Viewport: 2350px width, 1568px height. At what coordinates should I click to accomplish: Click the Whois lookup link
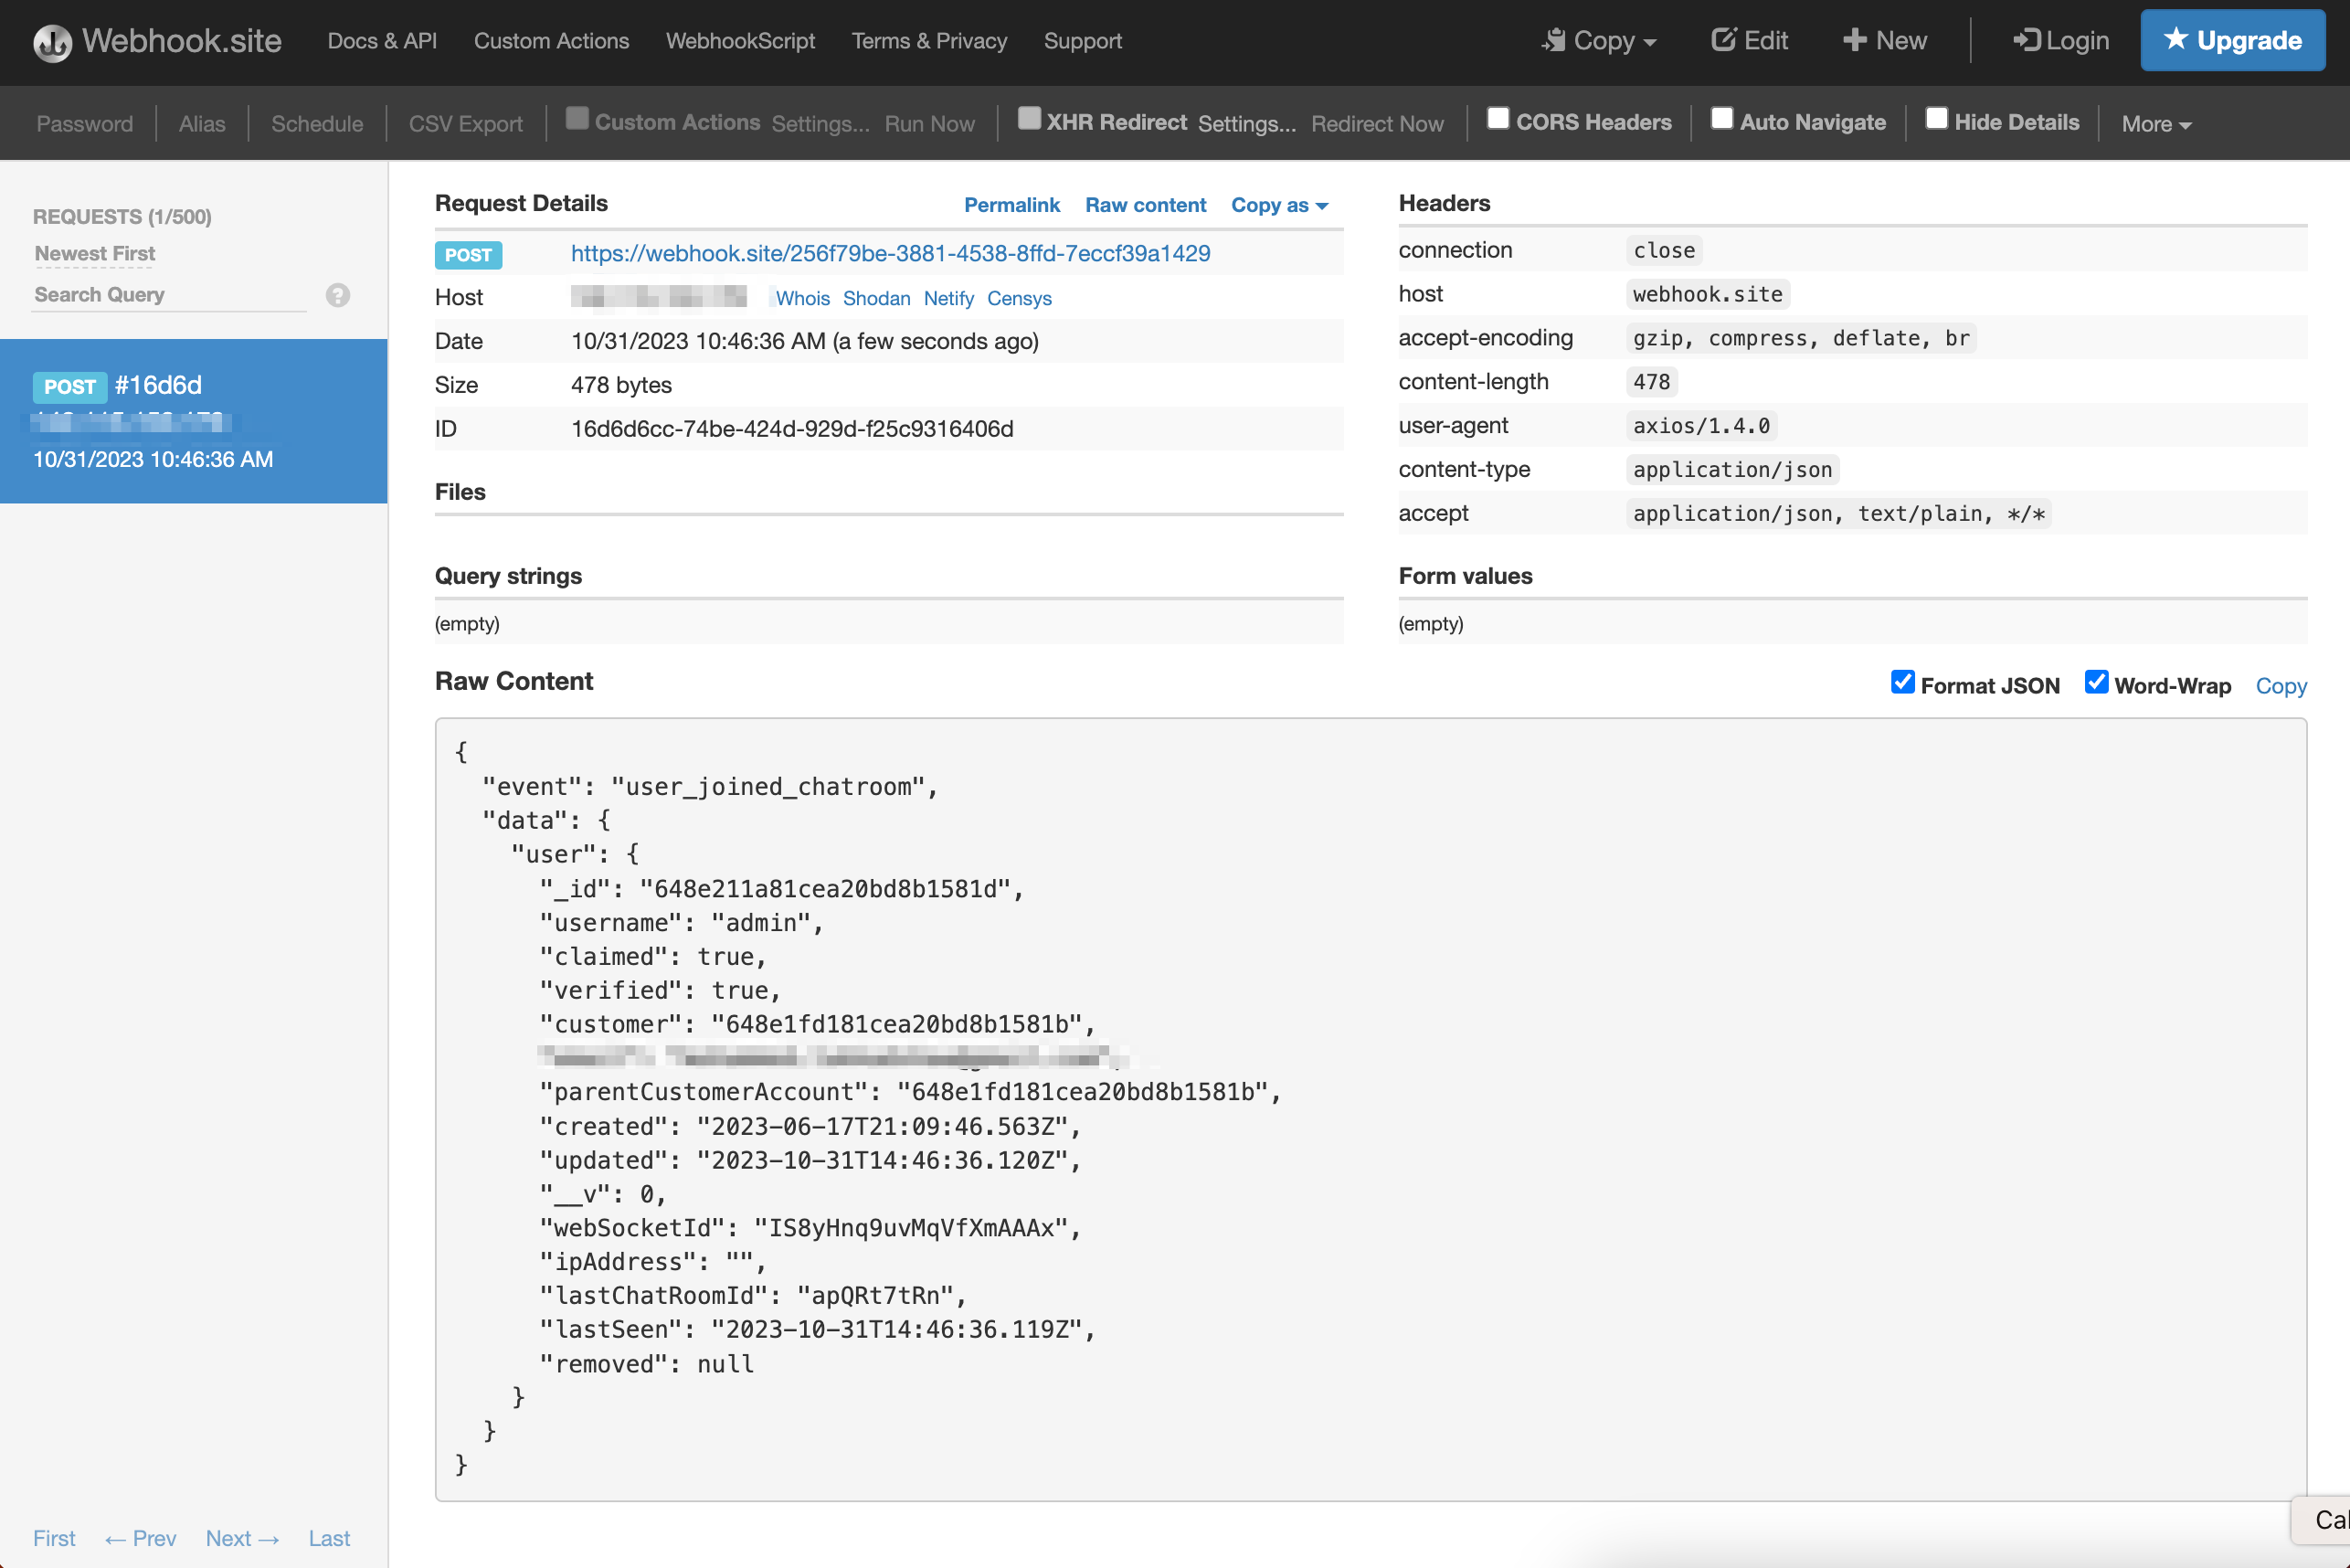click(x=802, y=298)
